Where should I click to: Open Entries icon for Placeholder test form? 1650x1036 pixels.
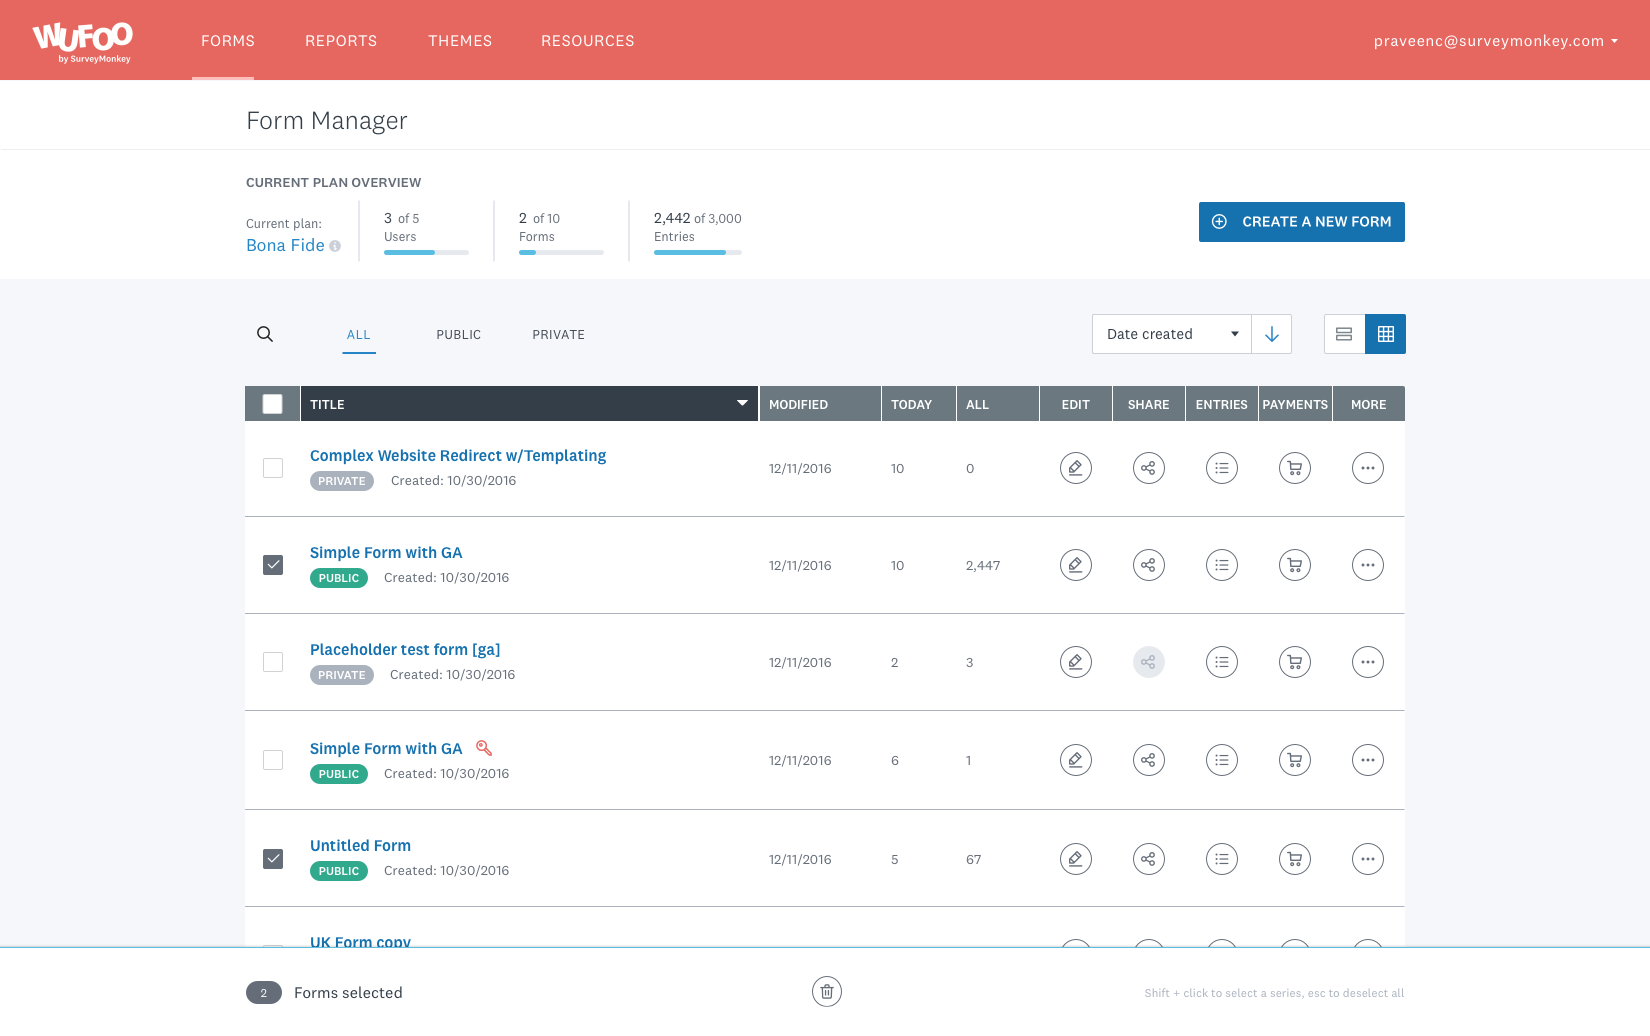pyautogui.click(x=1221, y=662)
